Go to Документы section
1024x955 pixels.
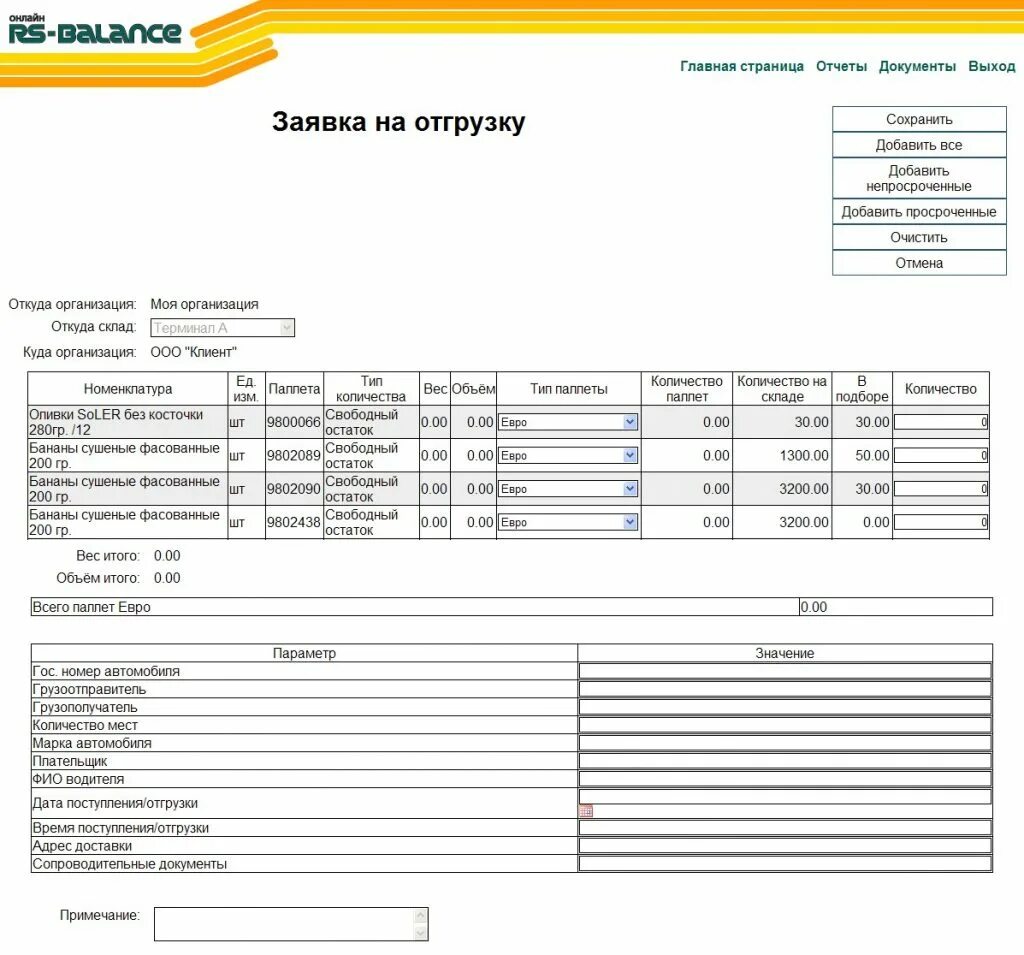pos(917,66)
